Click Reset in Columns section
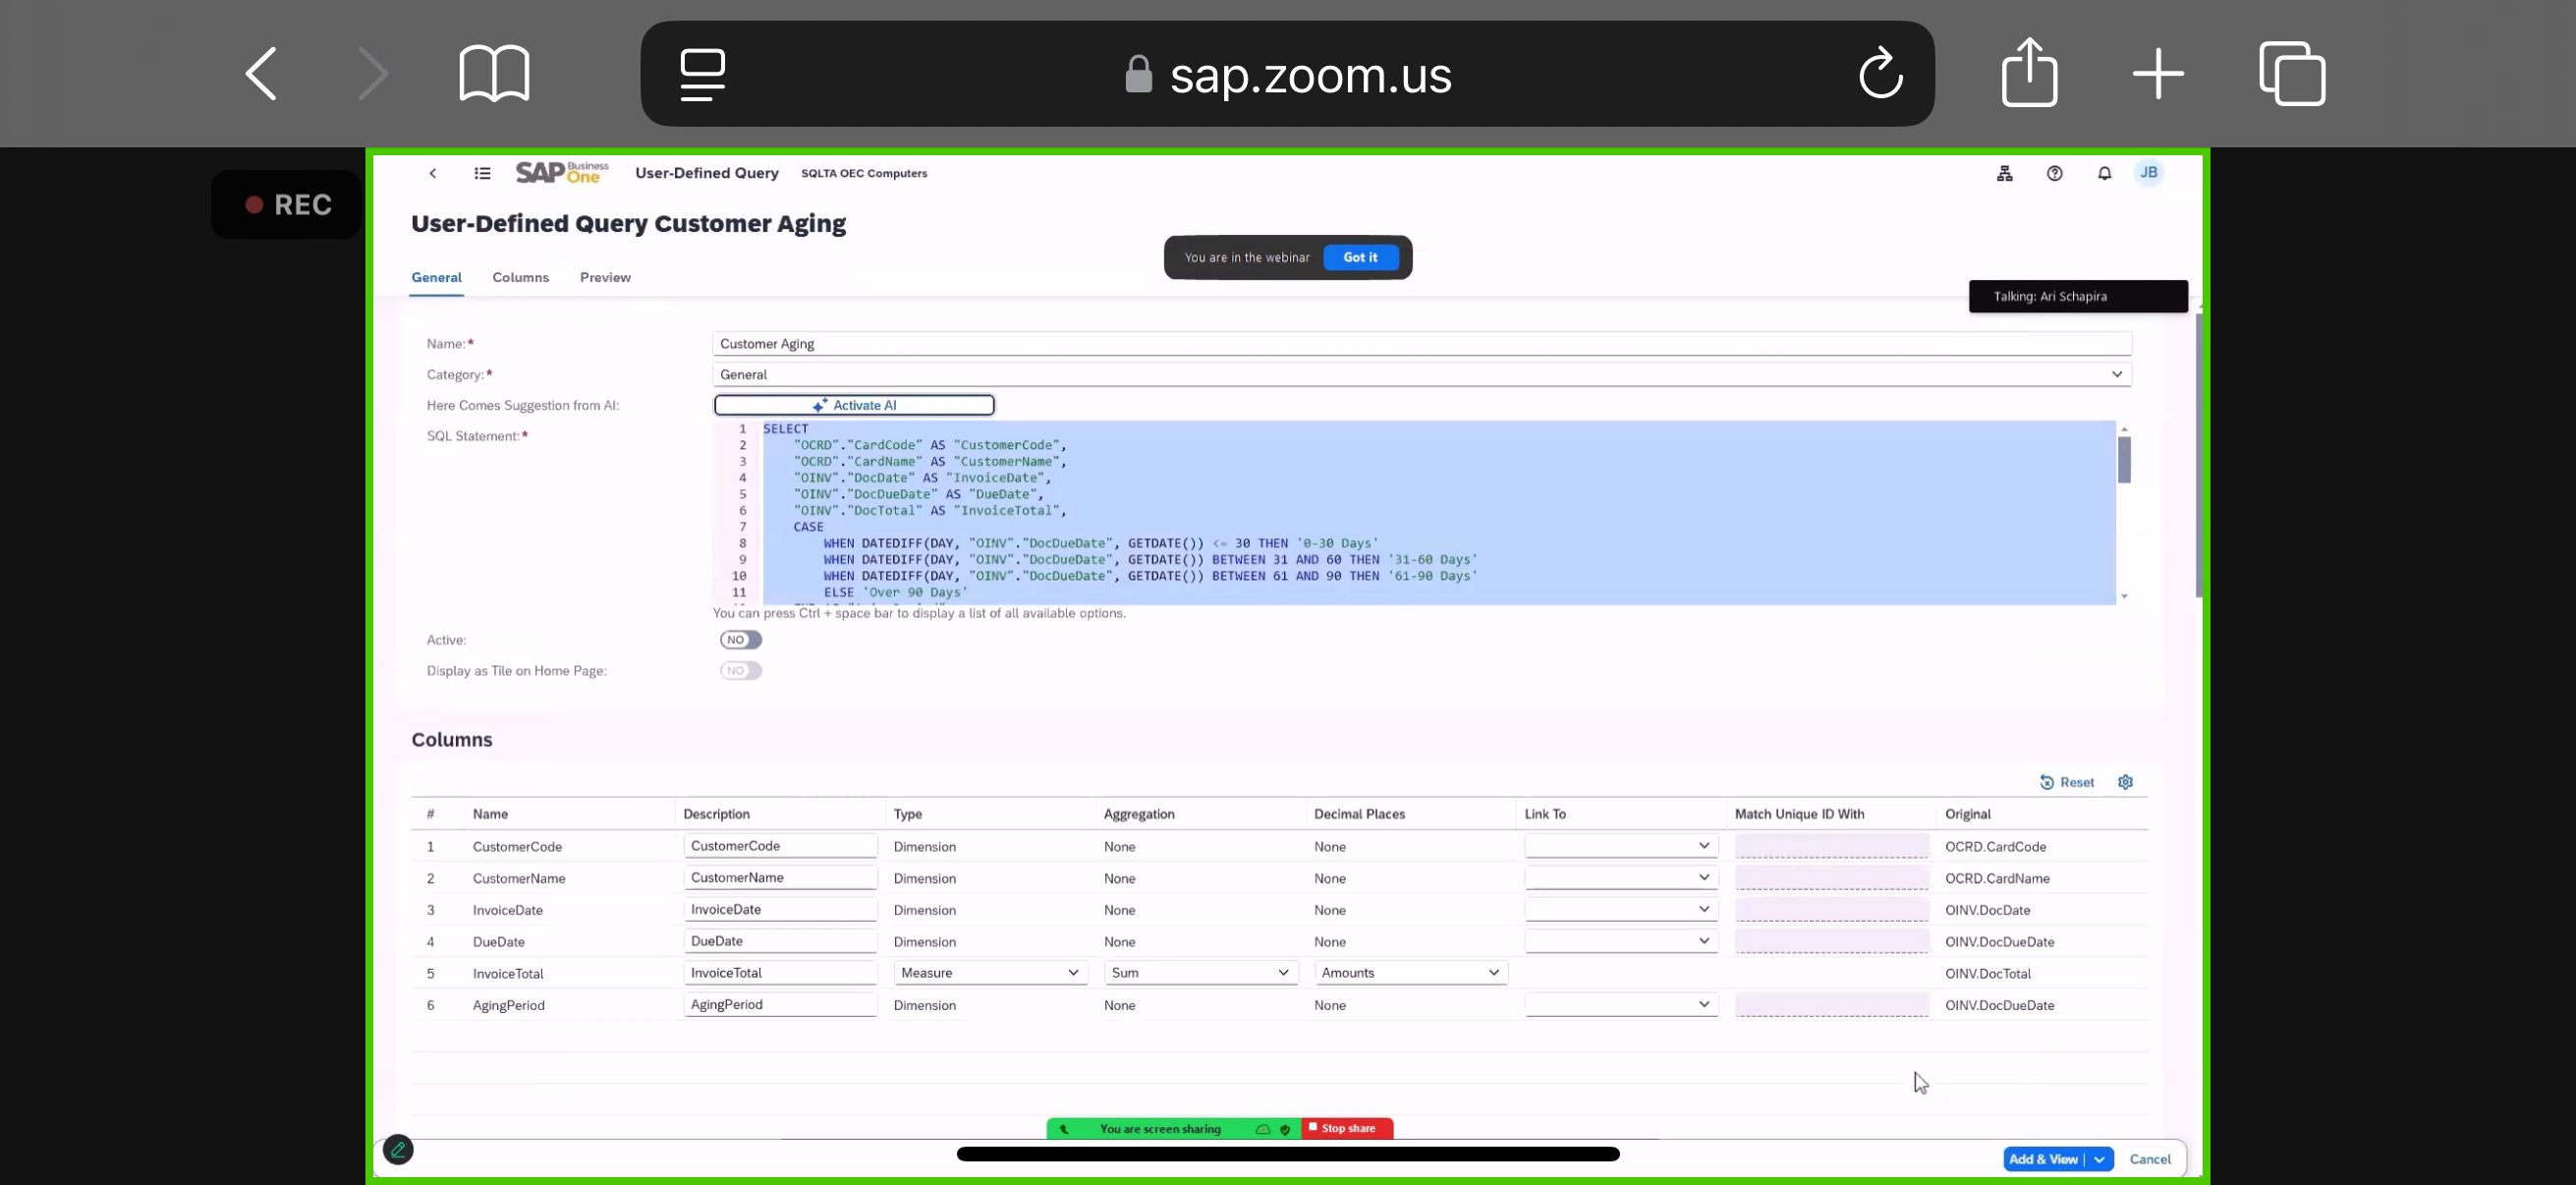This screenshot has width=2576, height=1185. pyautogui.click(x=2066, y=782)
